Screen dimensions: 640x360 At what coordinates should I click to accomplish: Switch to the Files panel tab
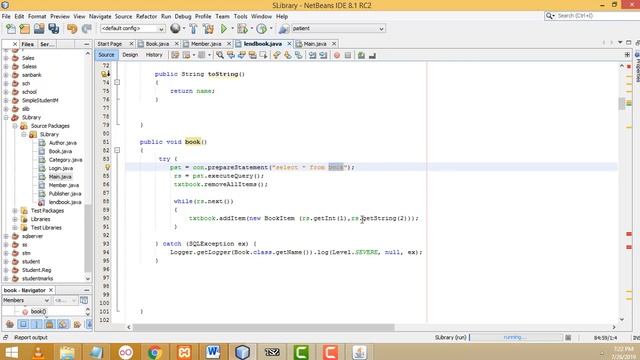click(28, 44)
